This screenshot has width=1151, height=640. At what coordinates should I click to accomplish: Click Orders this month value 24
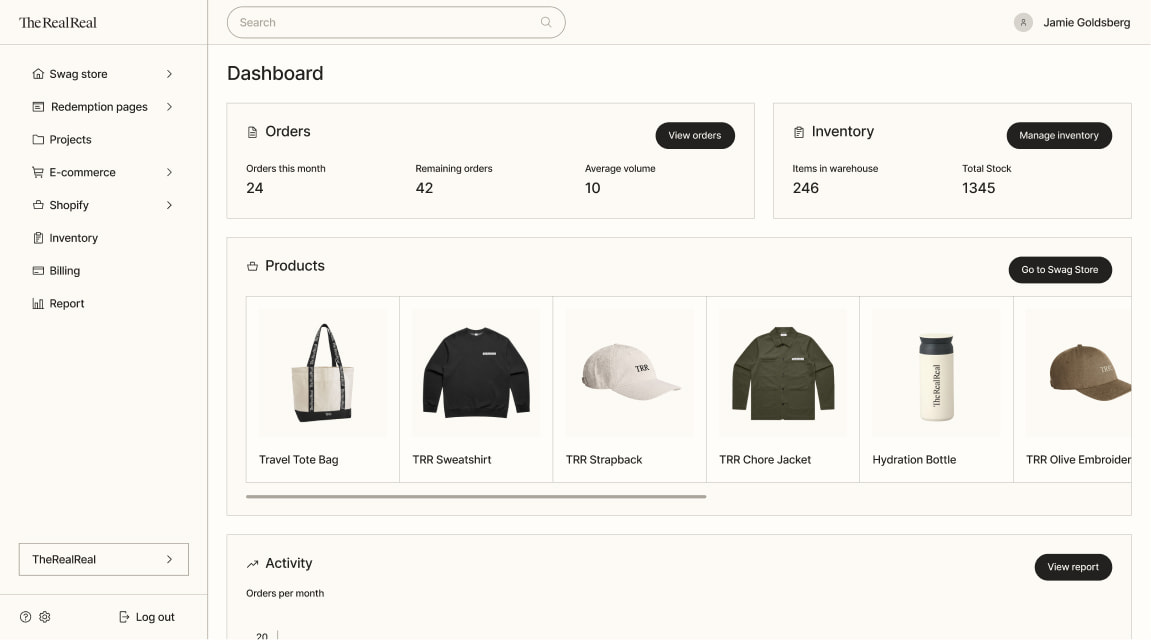click(x=255, y=189)
